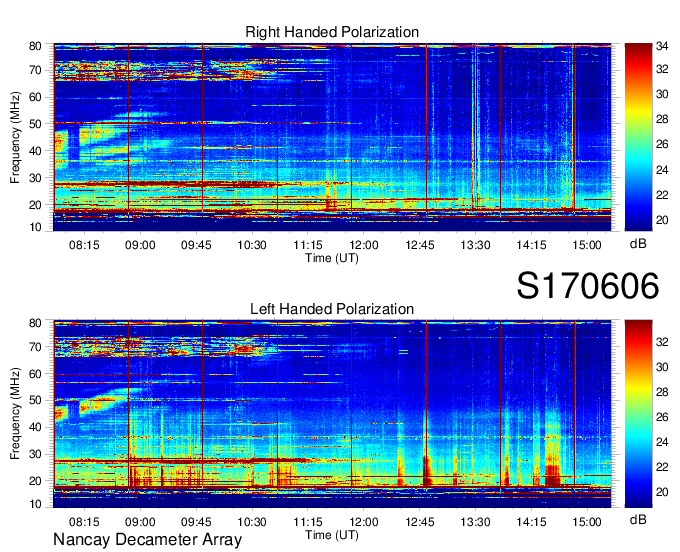This screenshot has height=552, width=680.
Task: Click the 40 MHz tick of the lower panel
Action: (x=35, y=428)
